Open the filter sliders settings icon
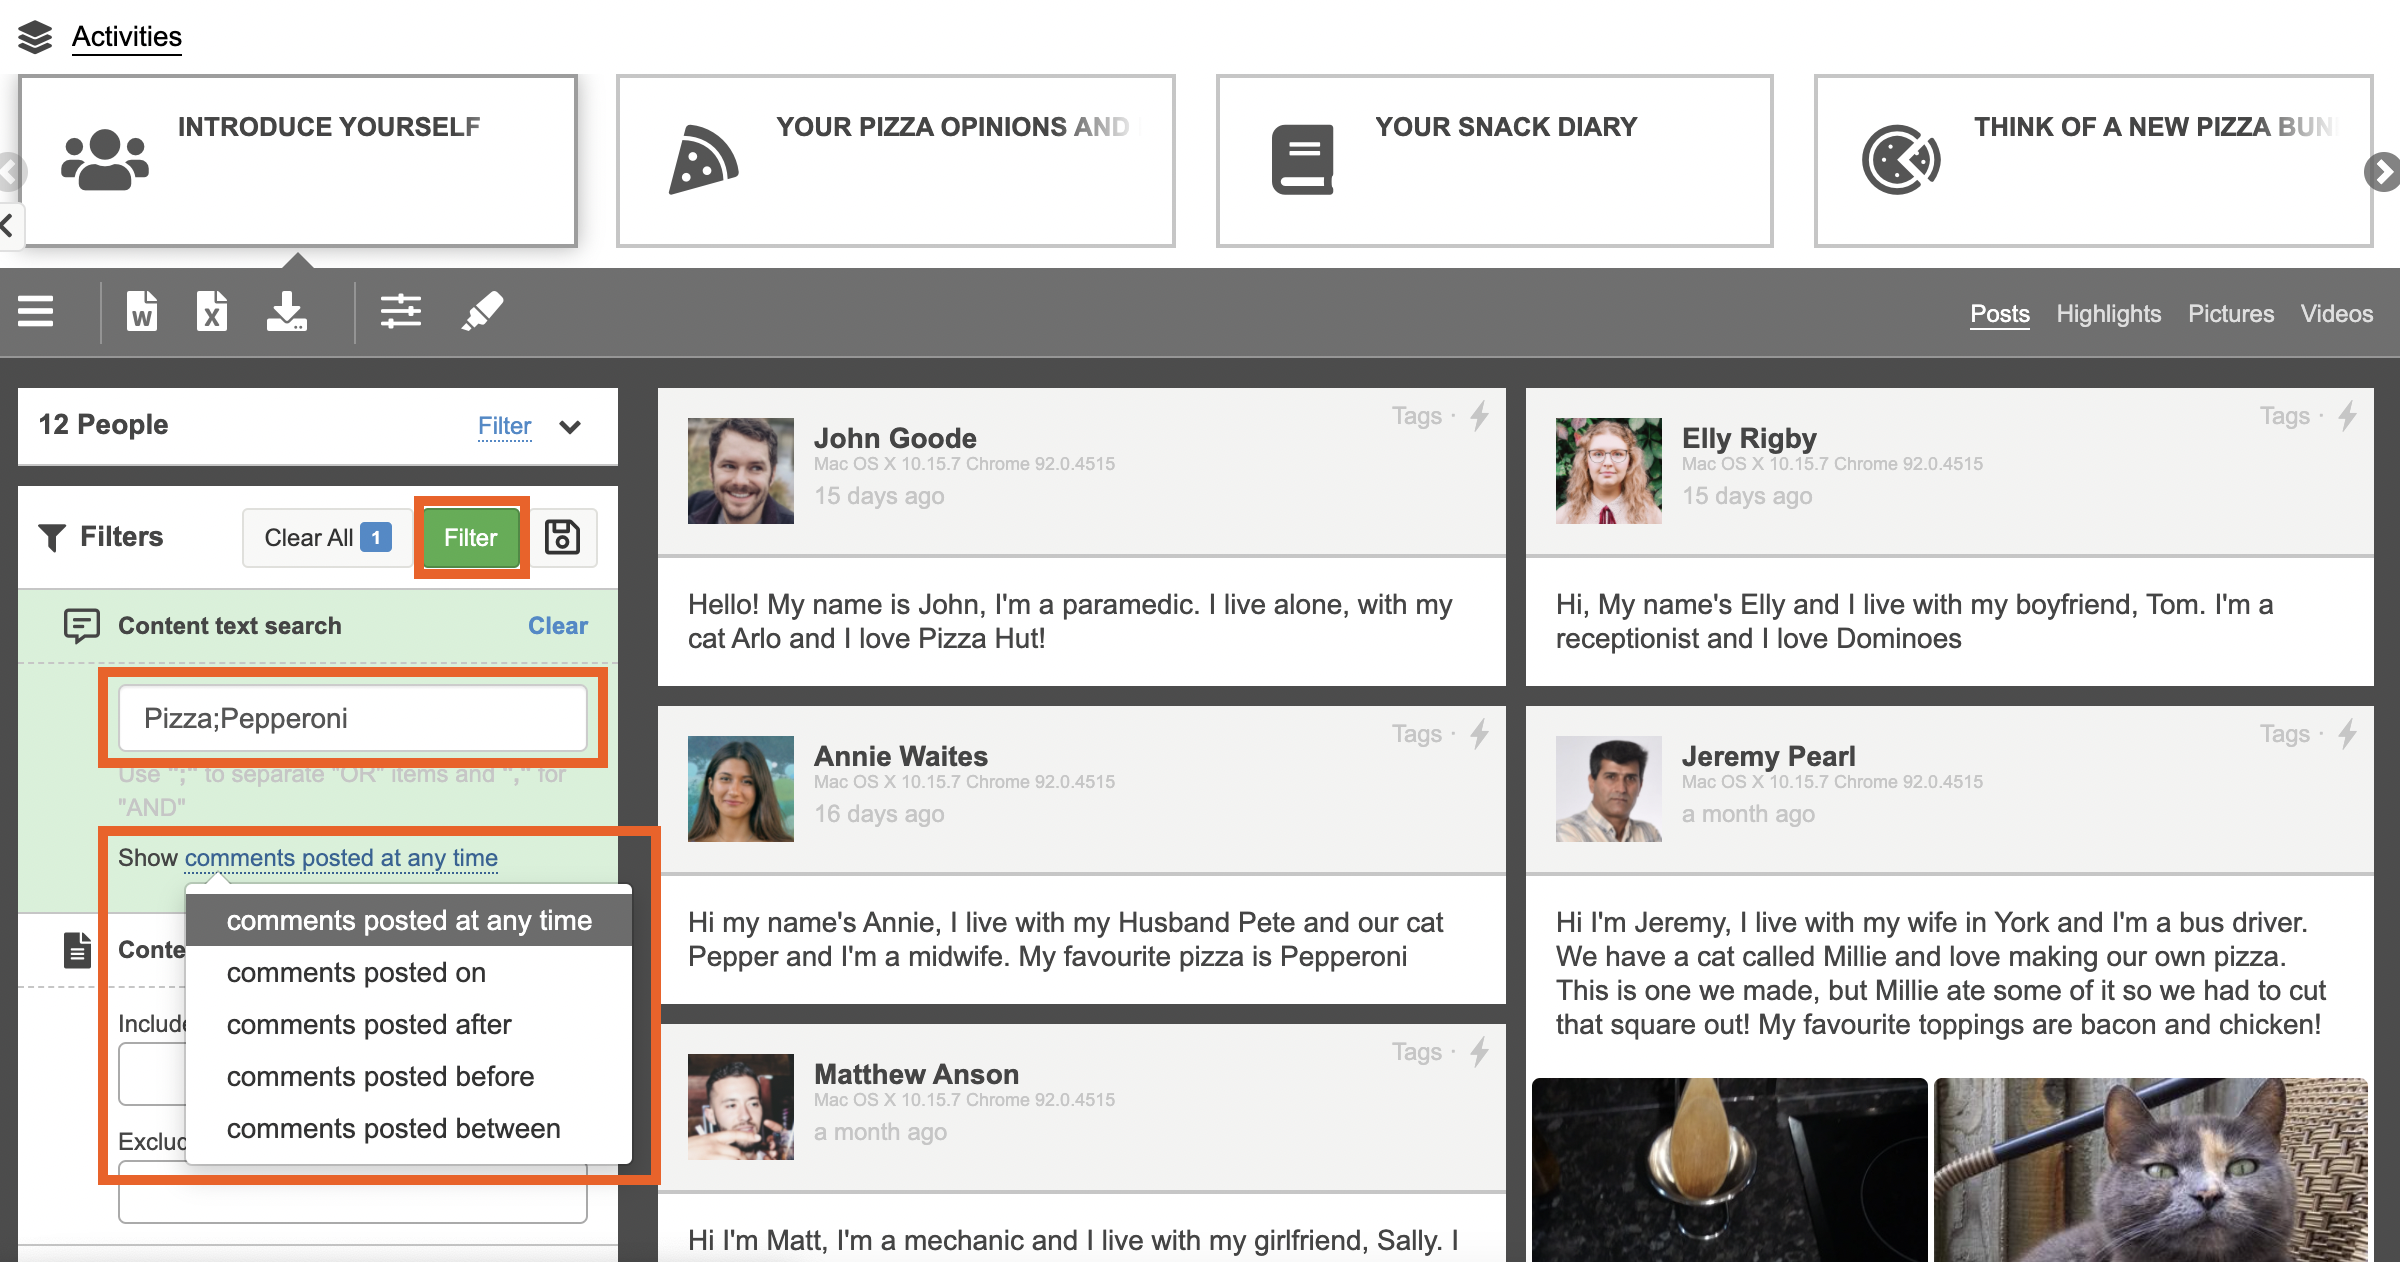Viewport: 2400px width, 1262px height. click(x=401, y=312)
